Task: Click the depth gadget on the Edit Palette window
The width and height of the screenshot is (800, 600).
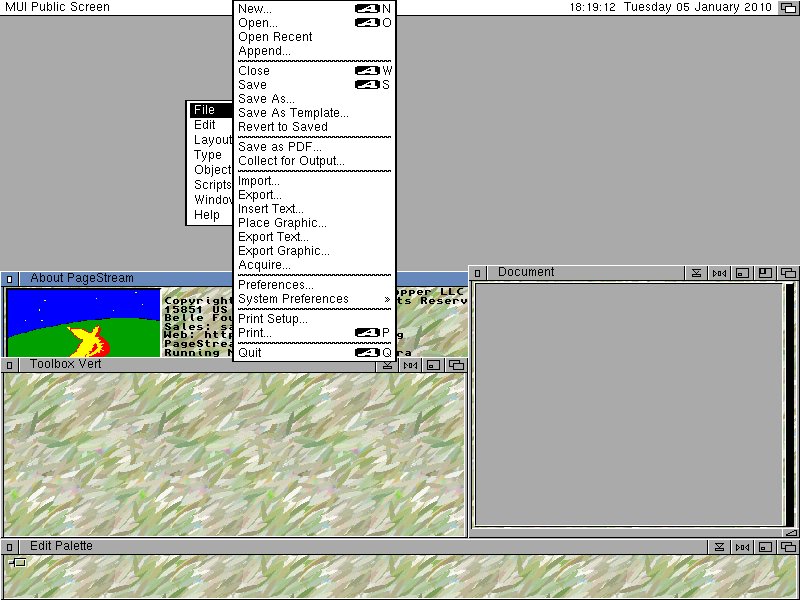Action: pos(789,547)
